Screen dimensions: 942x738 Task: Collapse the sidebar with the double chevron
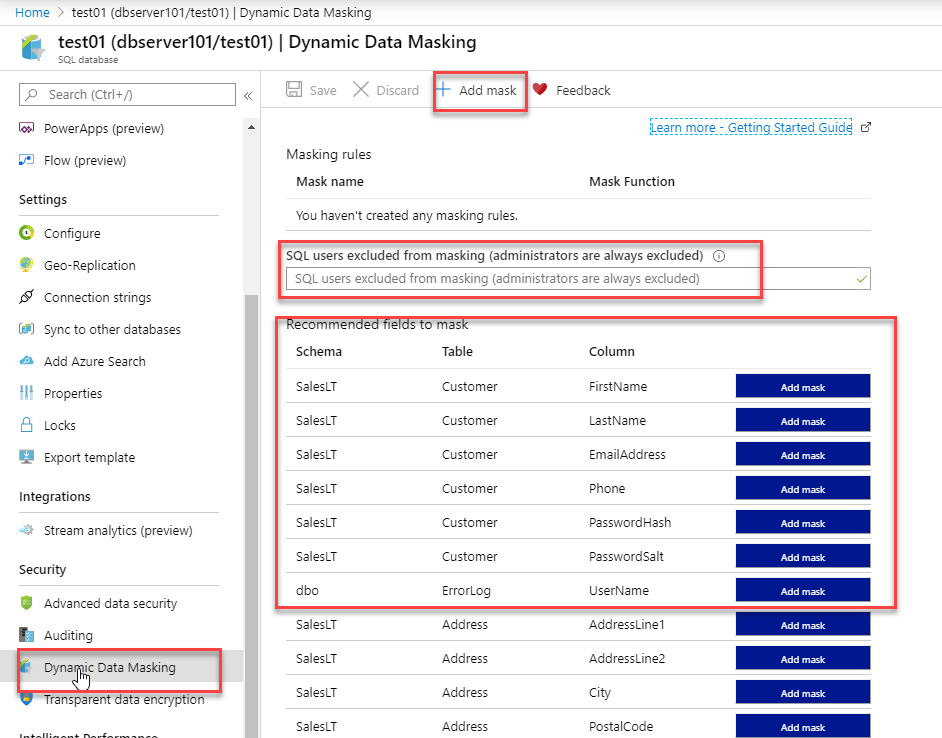click(248, 96)
